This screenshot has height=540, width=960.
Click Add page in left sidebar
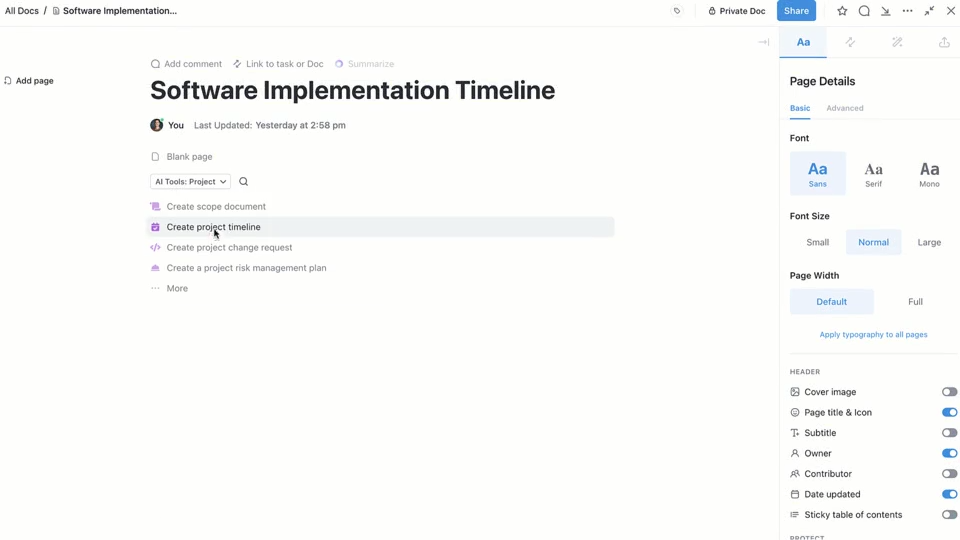29,81
